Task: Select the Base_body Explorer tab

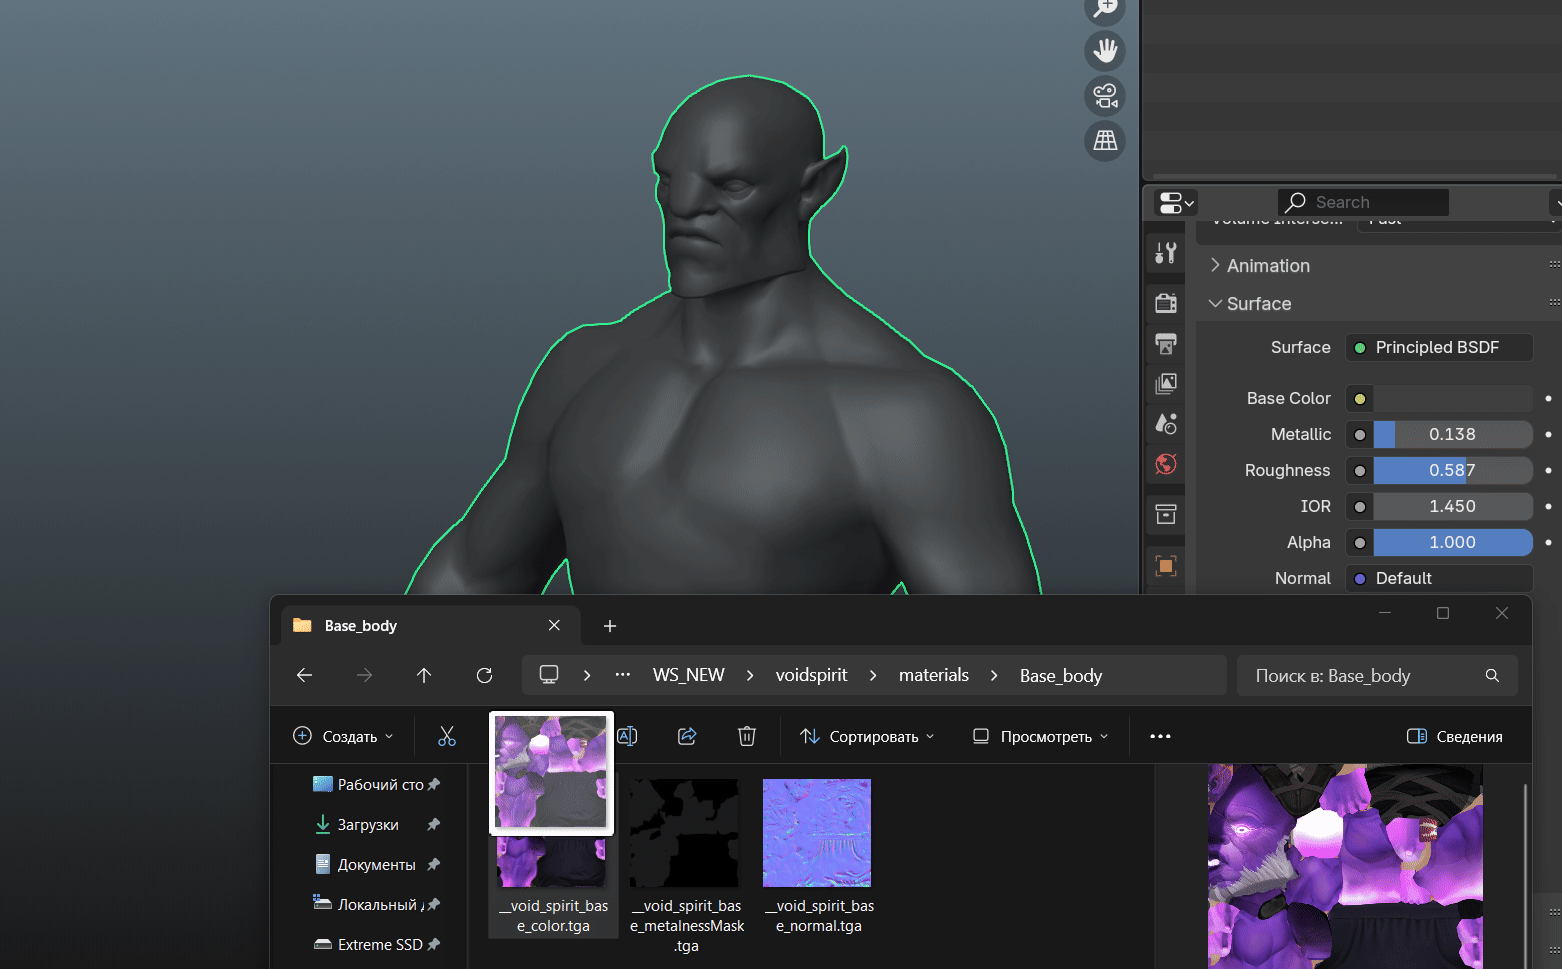Action: [360, 626]
